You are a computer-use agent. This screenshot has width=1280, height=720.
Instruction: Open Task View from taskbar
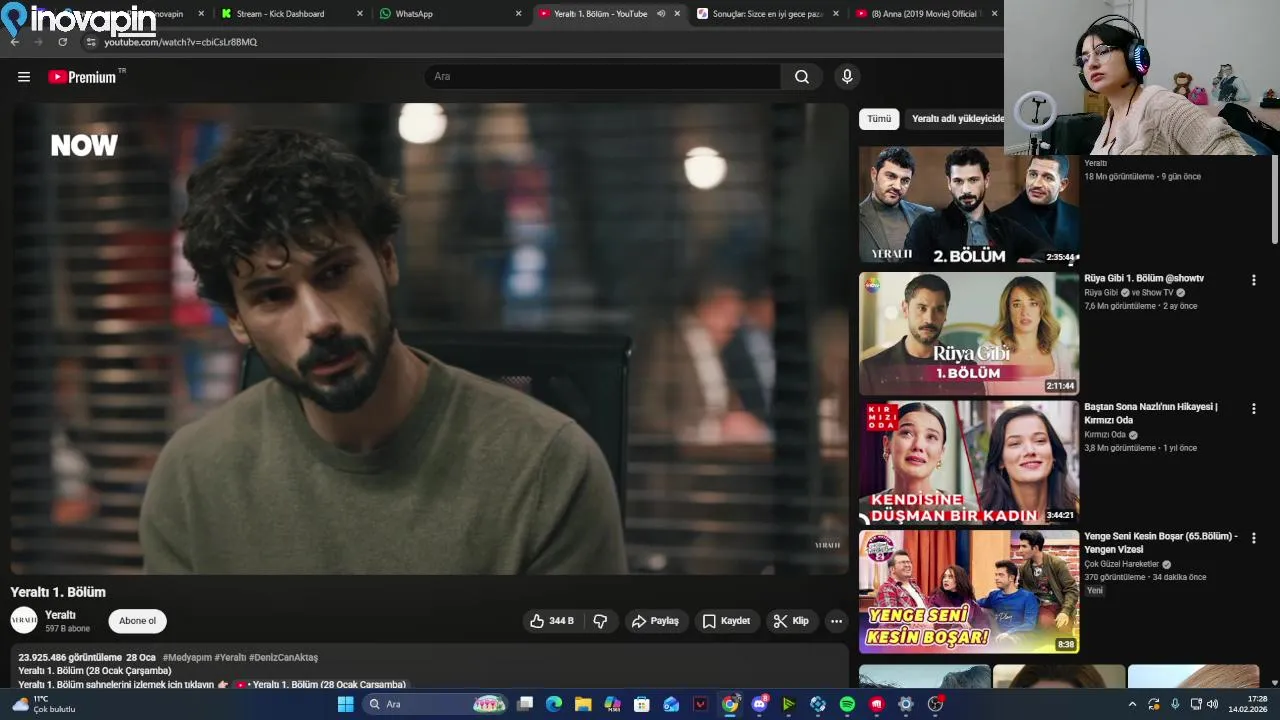(x=525, y=704)
